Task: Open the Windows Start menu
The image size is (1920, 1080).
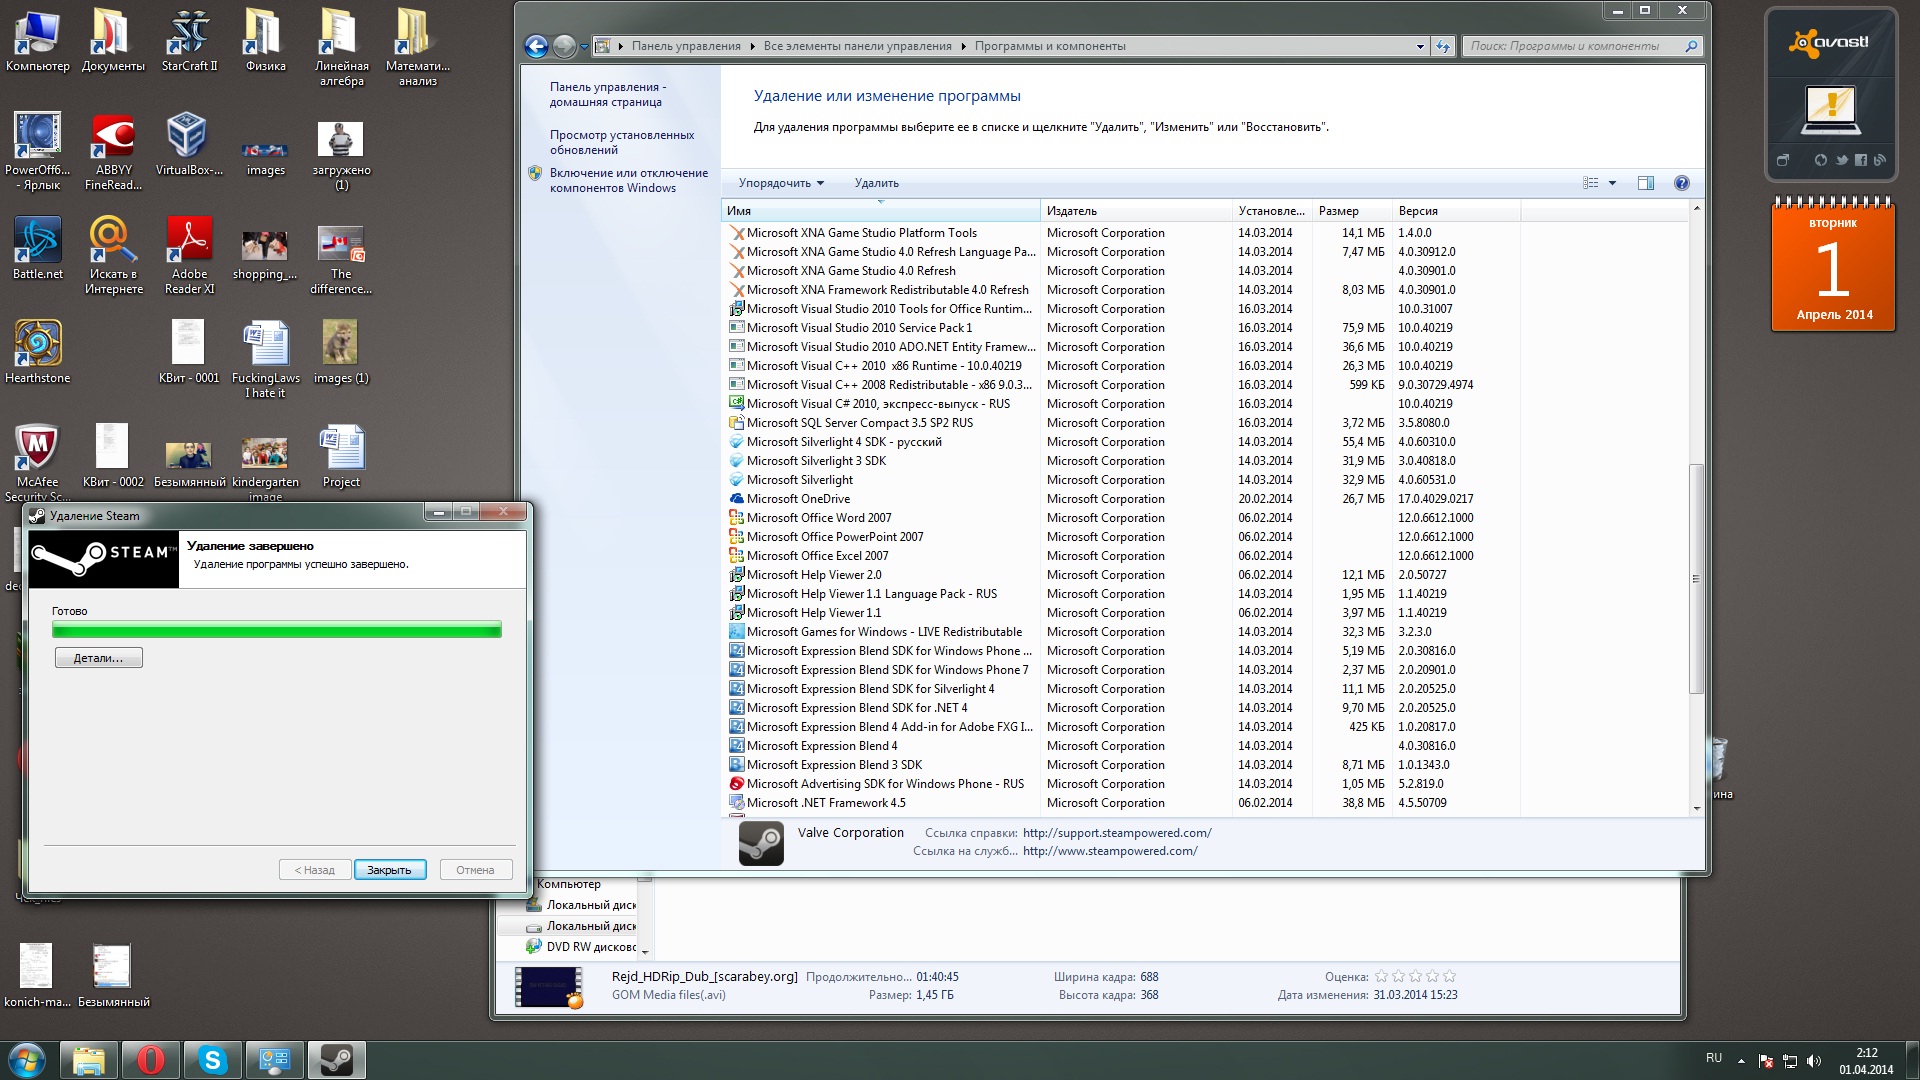Action: (27, 1060)
